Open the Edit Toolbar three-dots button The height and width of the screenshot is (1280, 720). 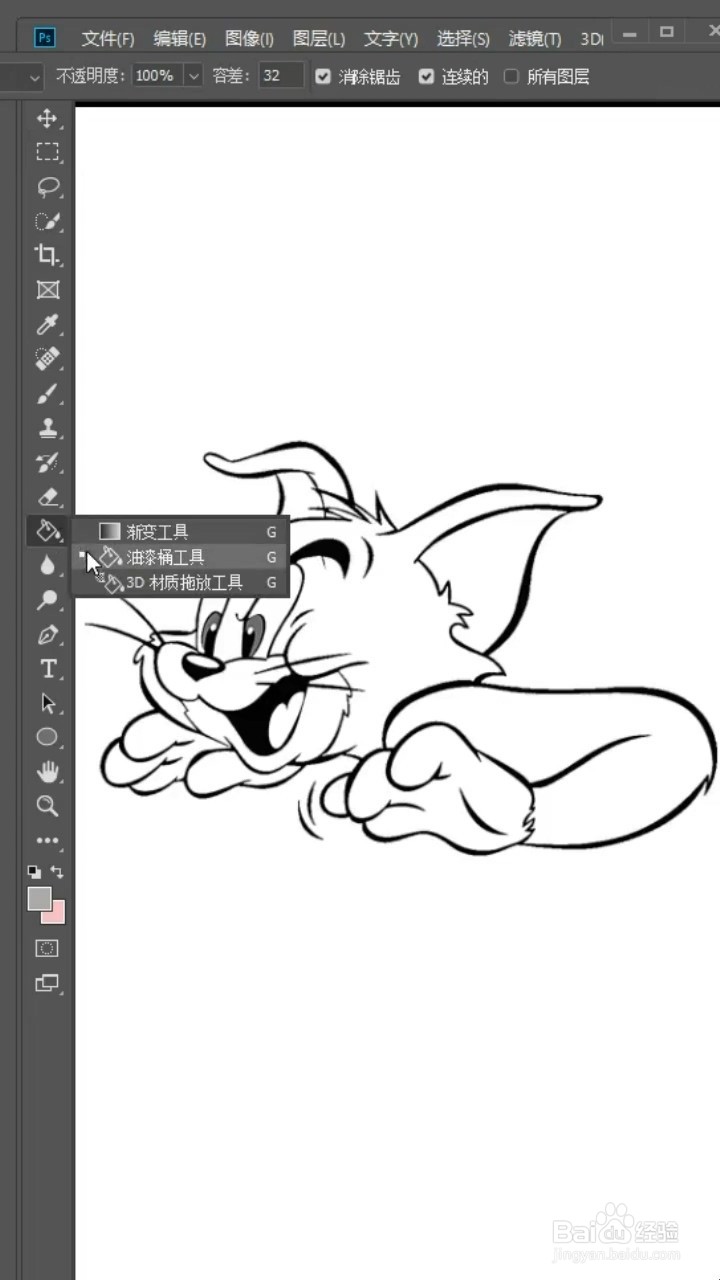[x=47, y=841]
